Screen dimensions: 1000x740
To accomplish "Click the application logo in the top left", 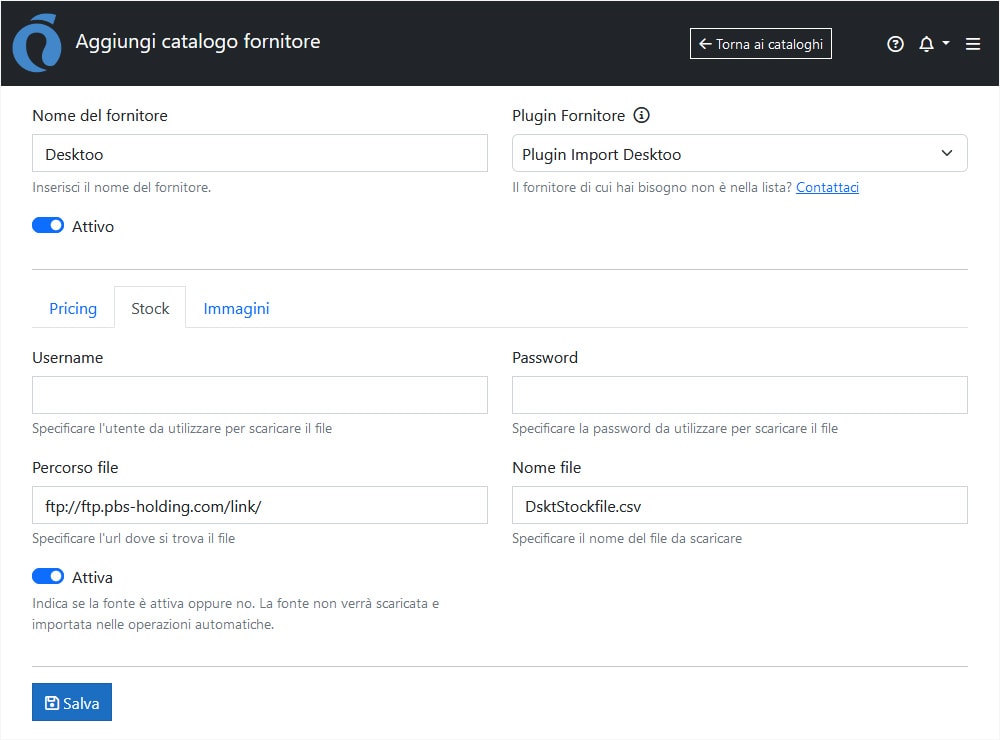I will pos(36,43).
